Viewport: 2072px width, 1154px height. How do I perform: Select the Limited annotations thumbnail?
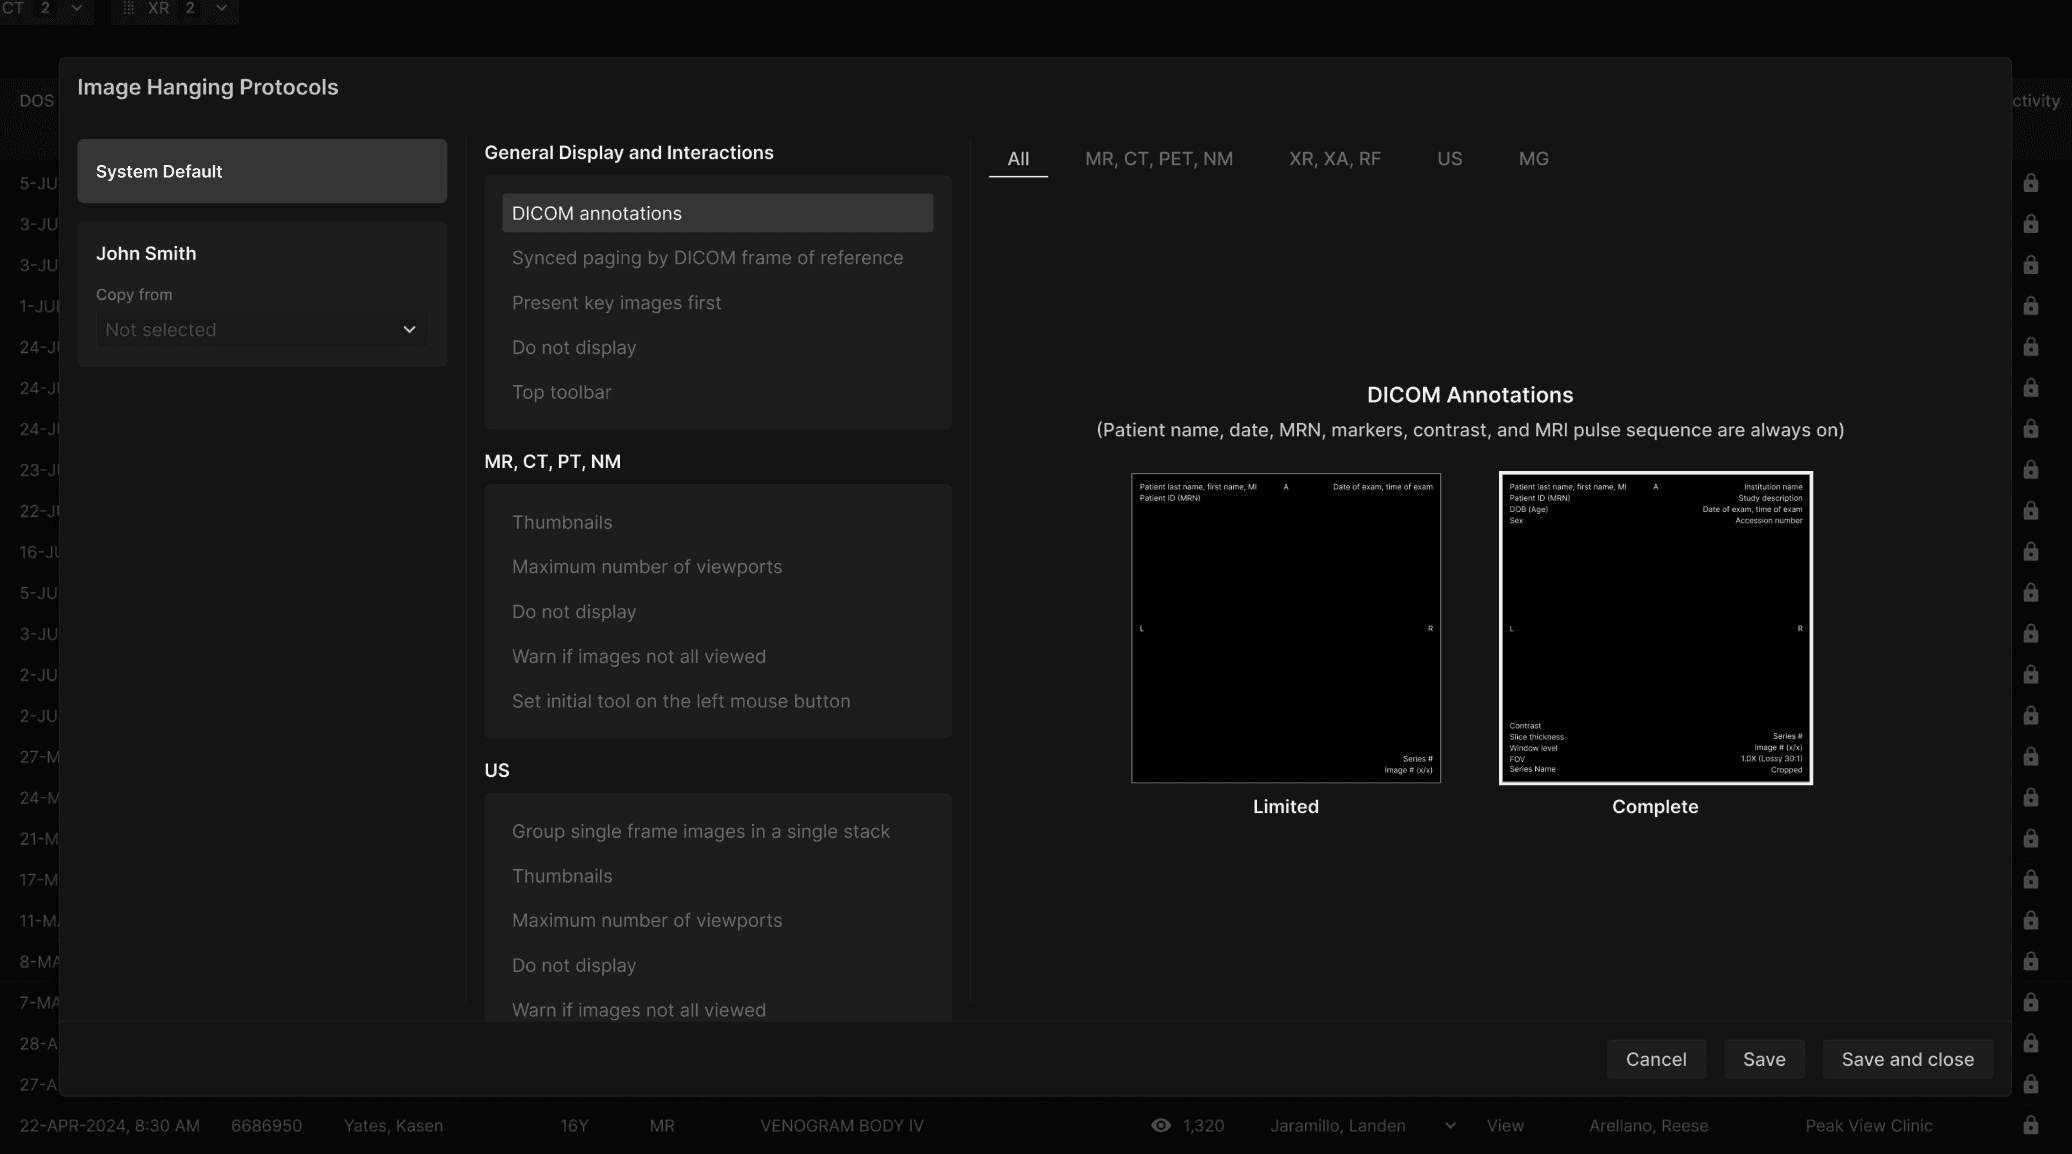1285,628
